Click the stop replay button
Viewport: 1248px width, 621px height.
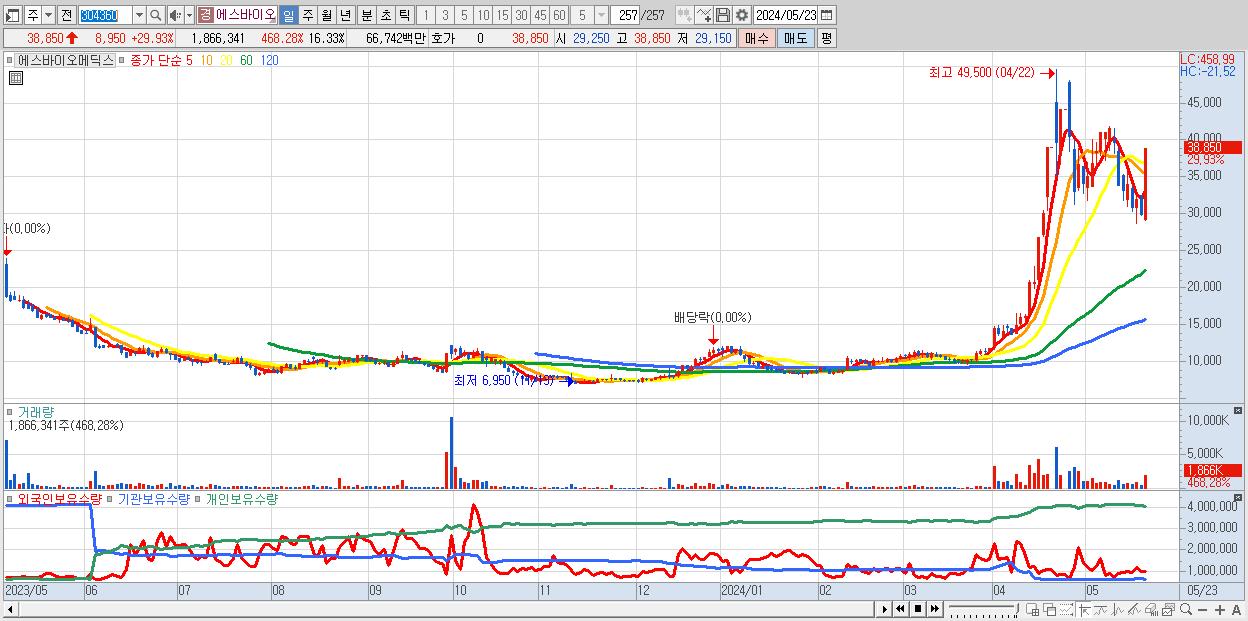click(918, 609)
